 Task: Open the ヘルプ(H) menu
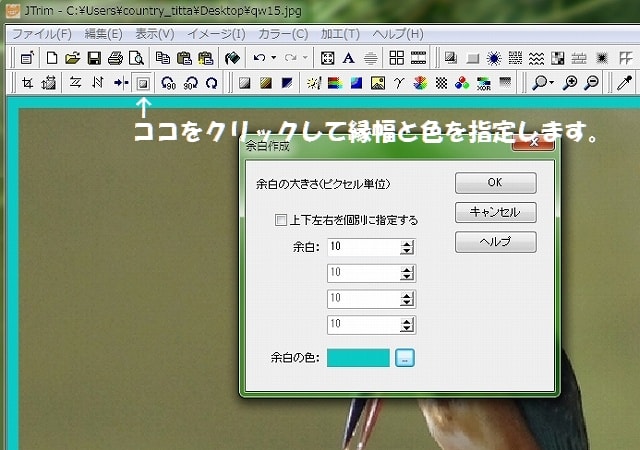click(x=398, y=34)
